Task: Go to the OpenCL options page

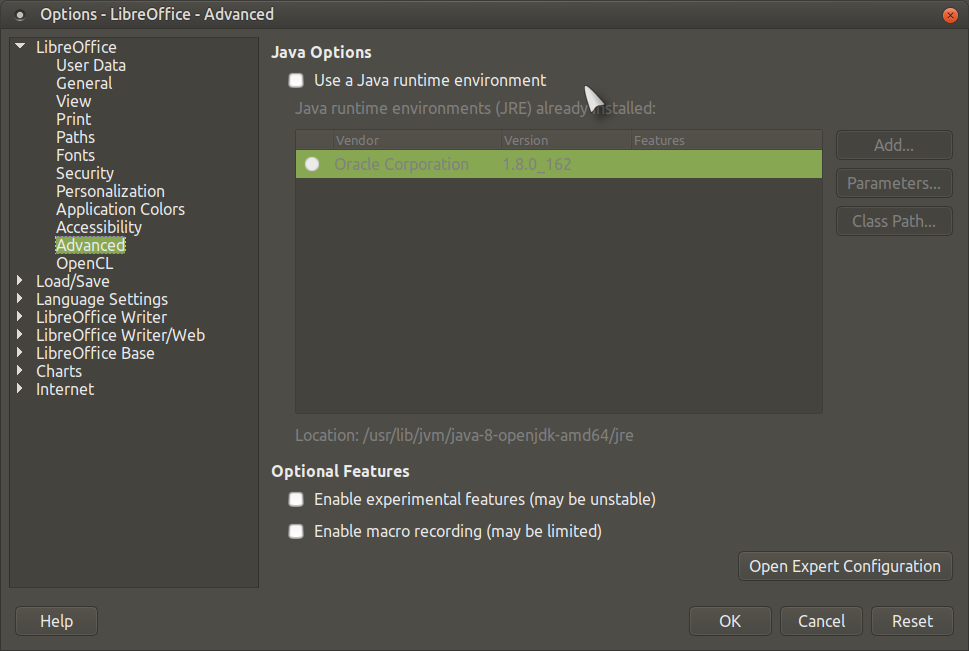Action: [x=84, y=263]
